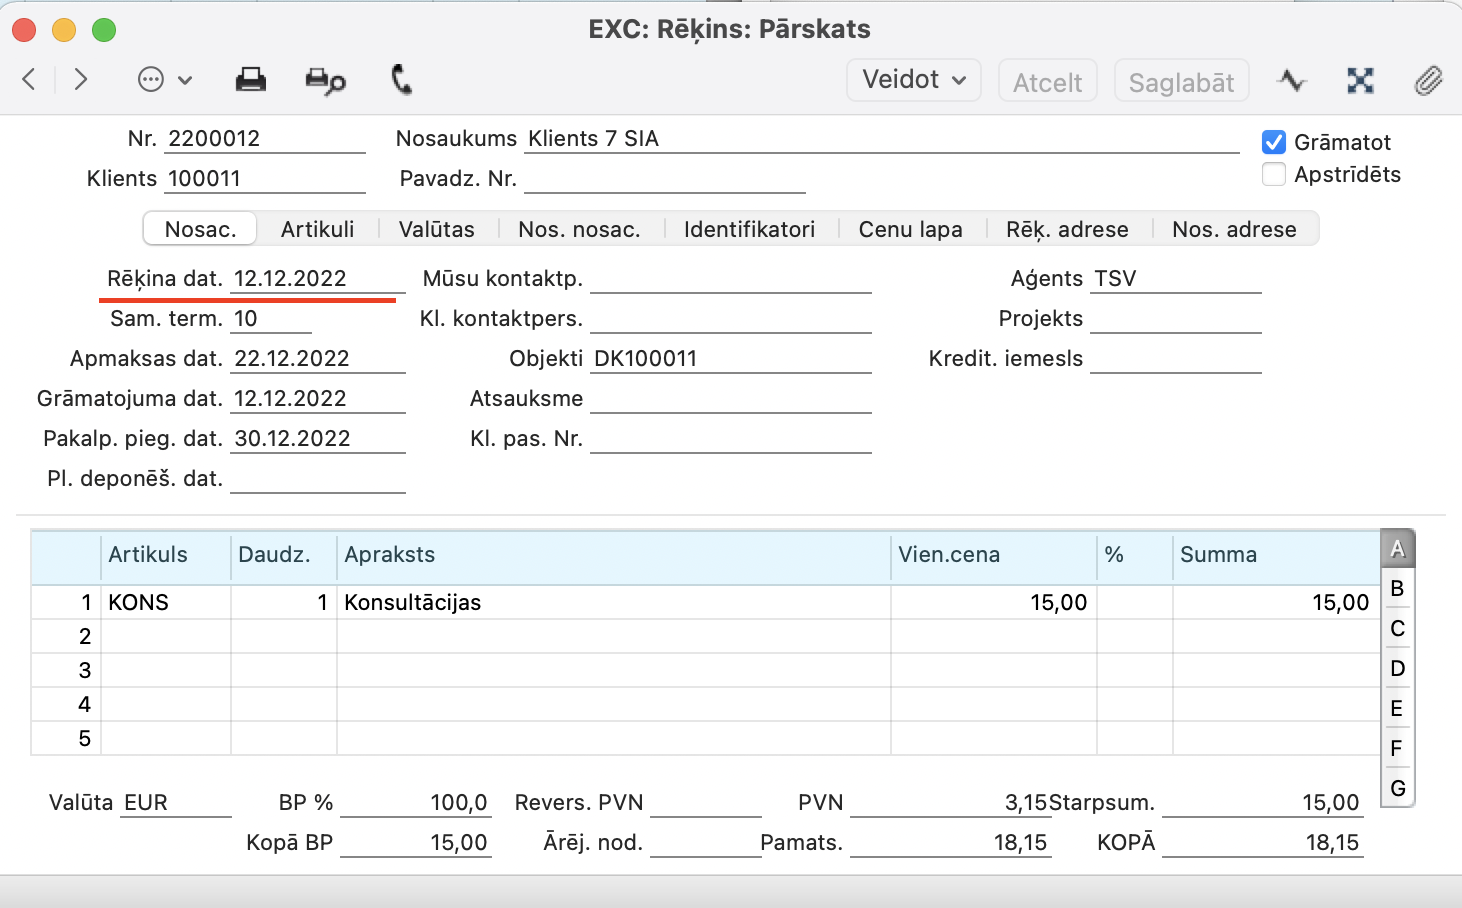Expand the ellipsis operations menu
This screenshot has width=1462, height=908.
[x=164, y=80]
